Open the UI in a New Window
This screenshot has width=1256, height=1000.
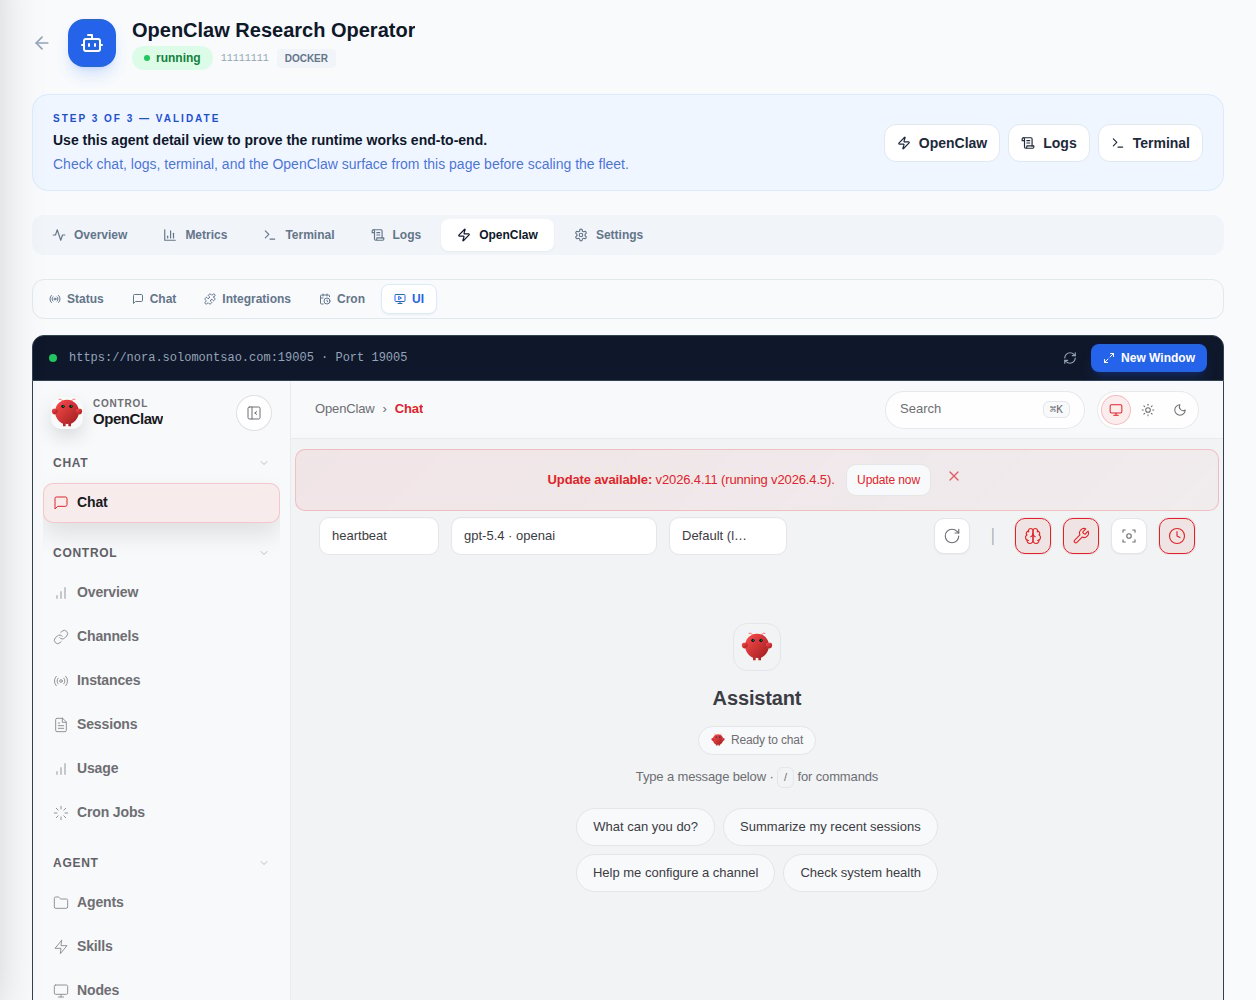pos(1149,358)
